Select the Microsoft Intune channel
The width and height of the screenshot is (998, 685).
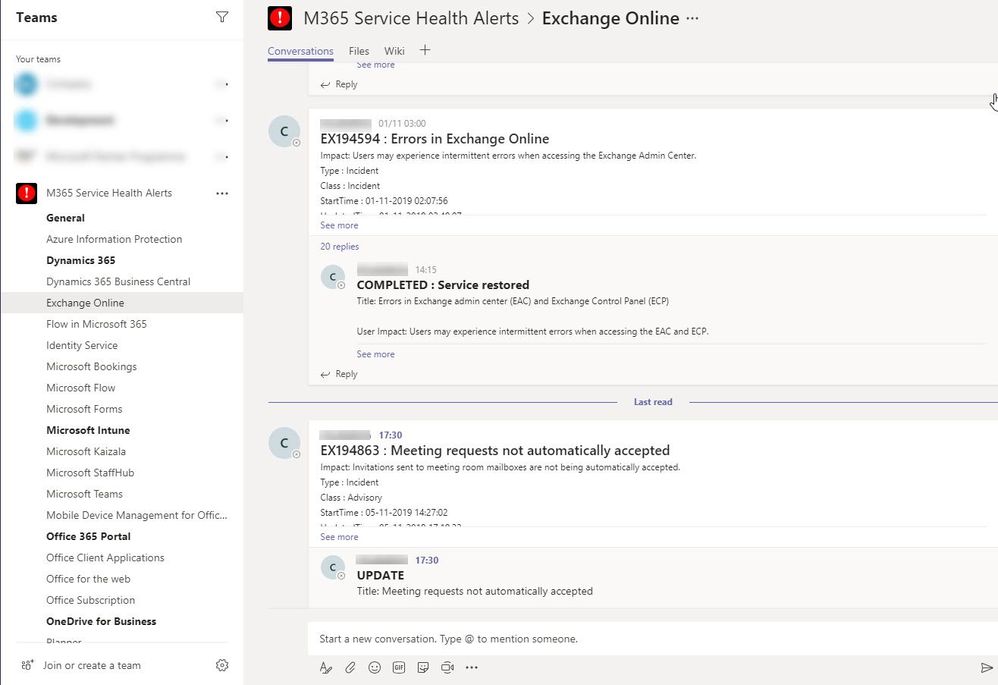(x=90, y=430)
